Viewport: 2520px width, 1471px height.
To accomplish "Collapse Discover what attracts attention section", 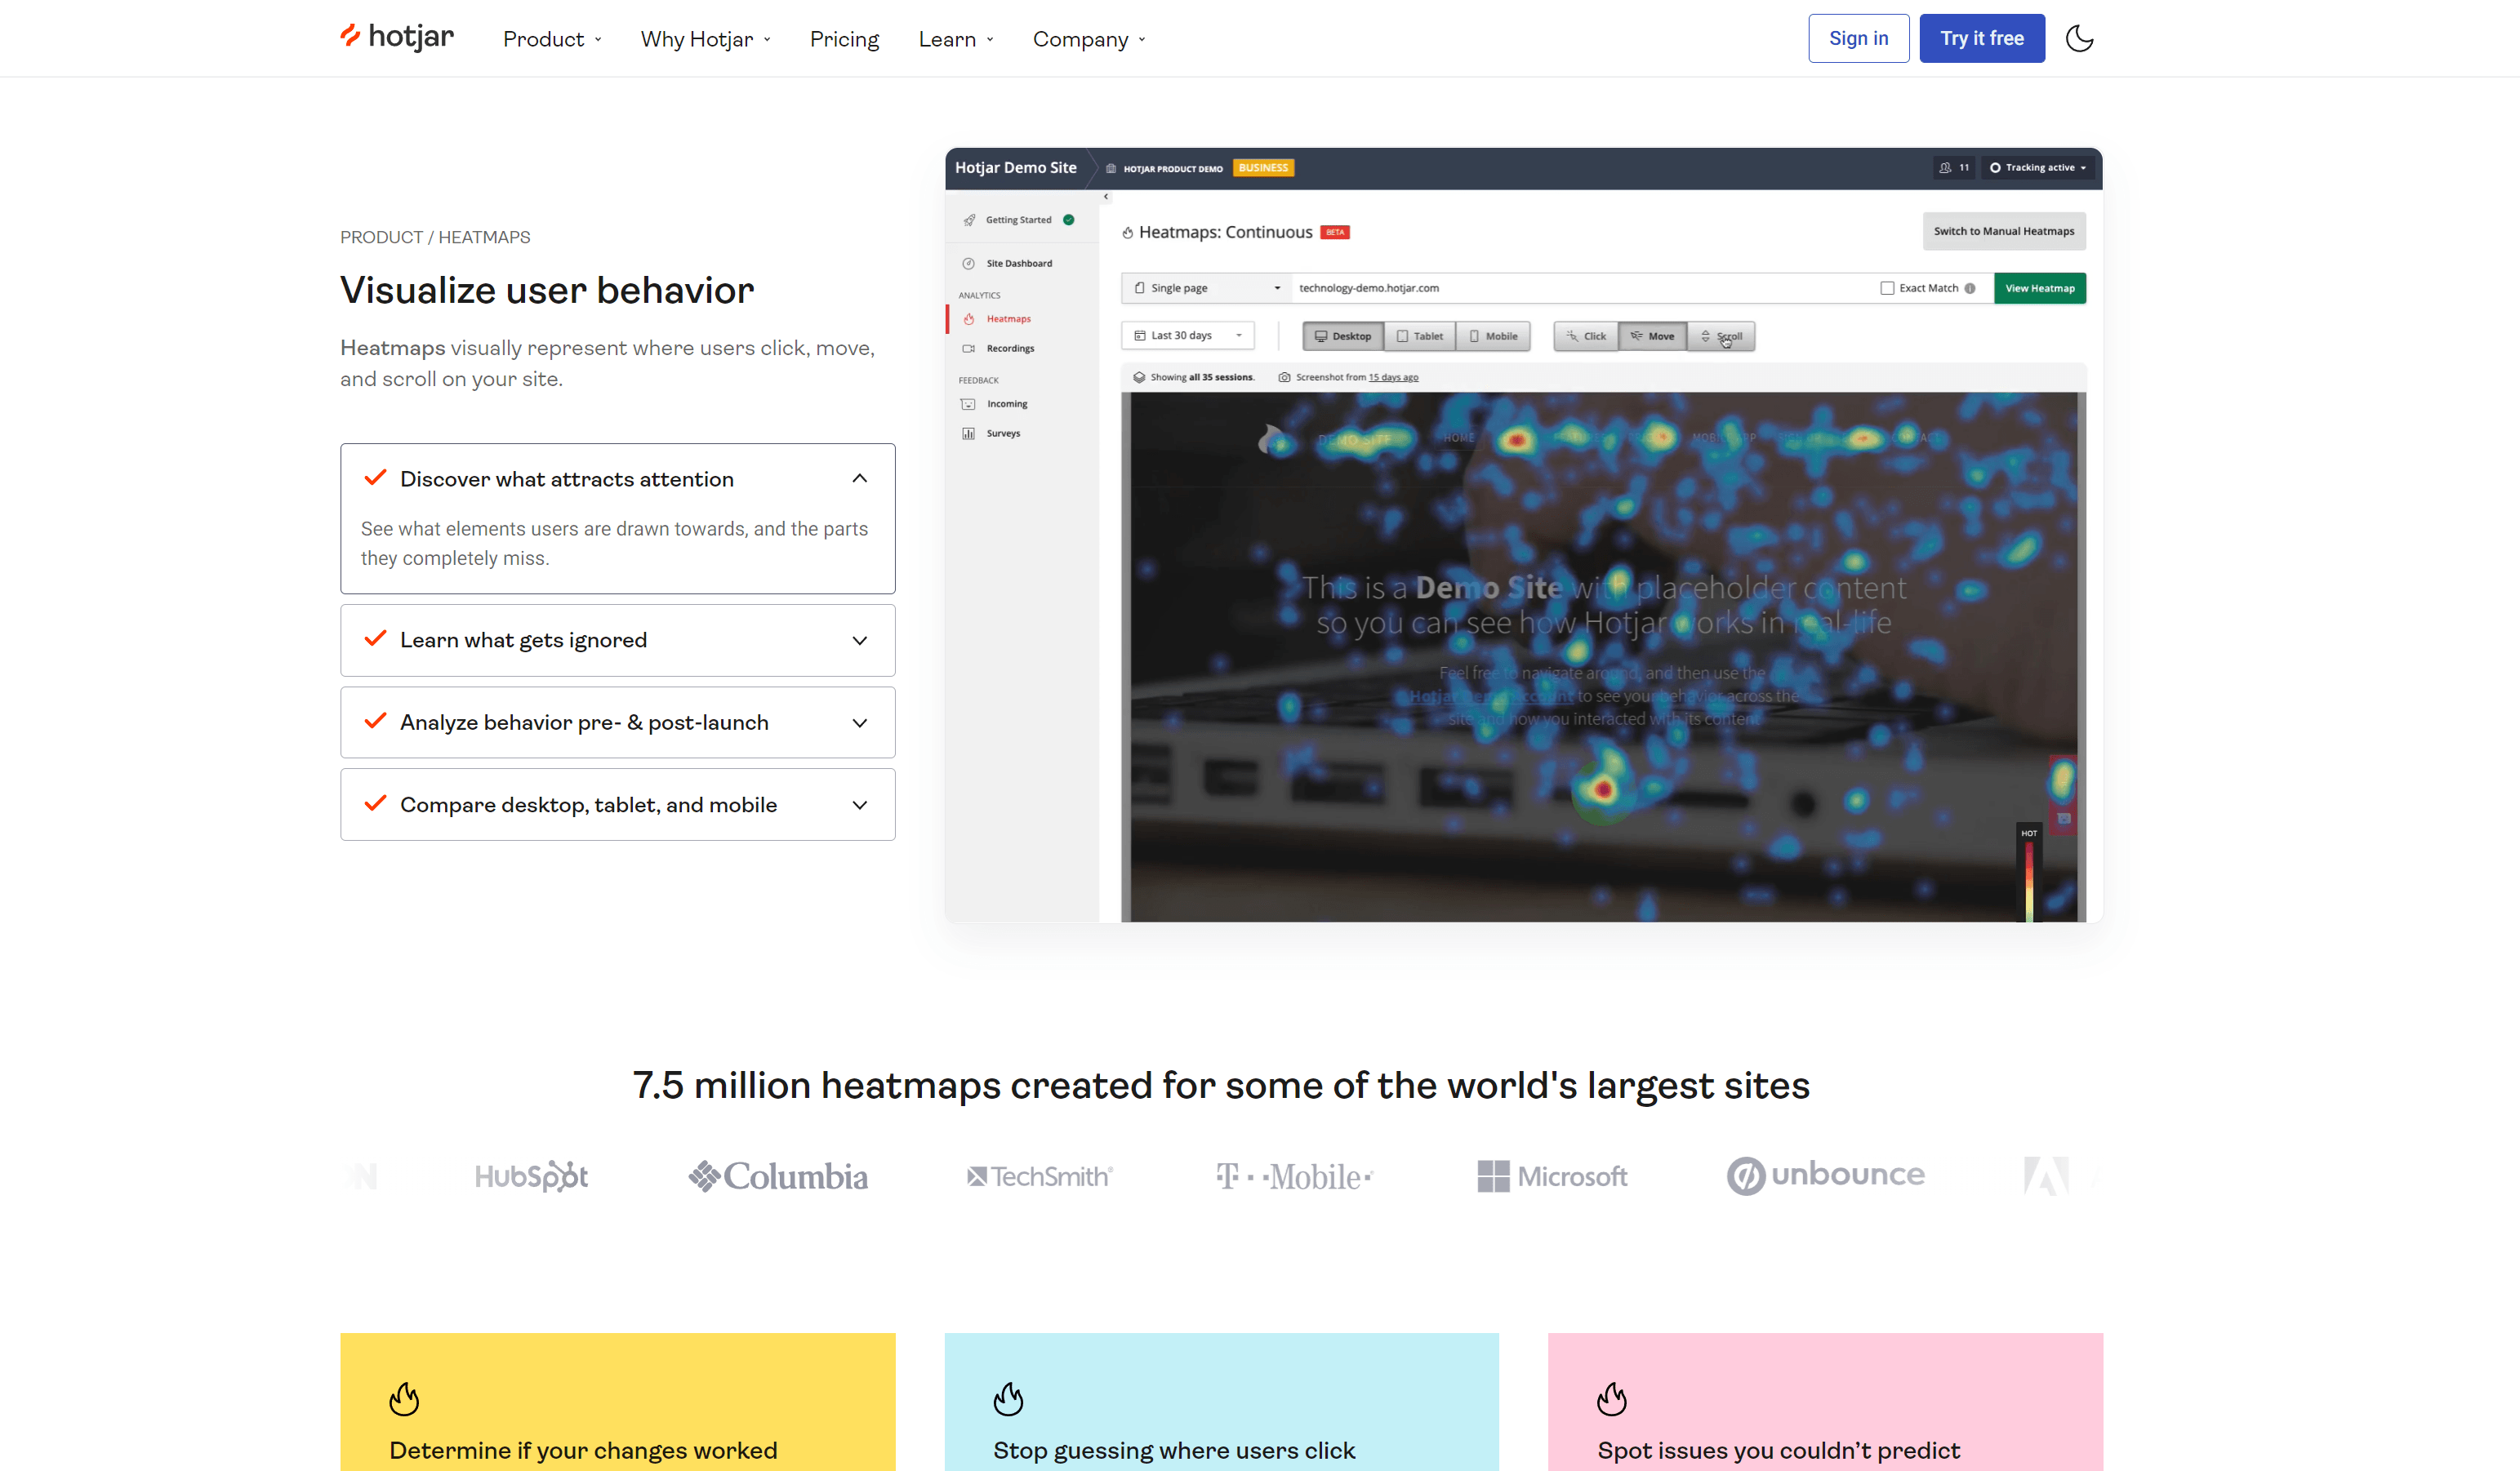I will pyautogui.click(x=859, y=479).
